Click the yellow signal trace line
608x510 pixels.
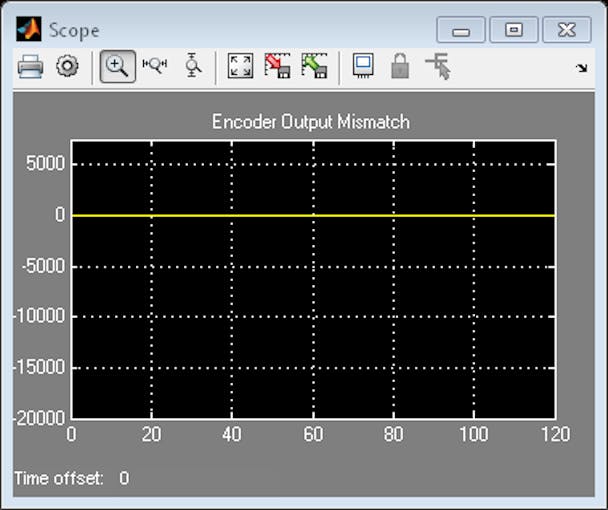pos(313,215)
